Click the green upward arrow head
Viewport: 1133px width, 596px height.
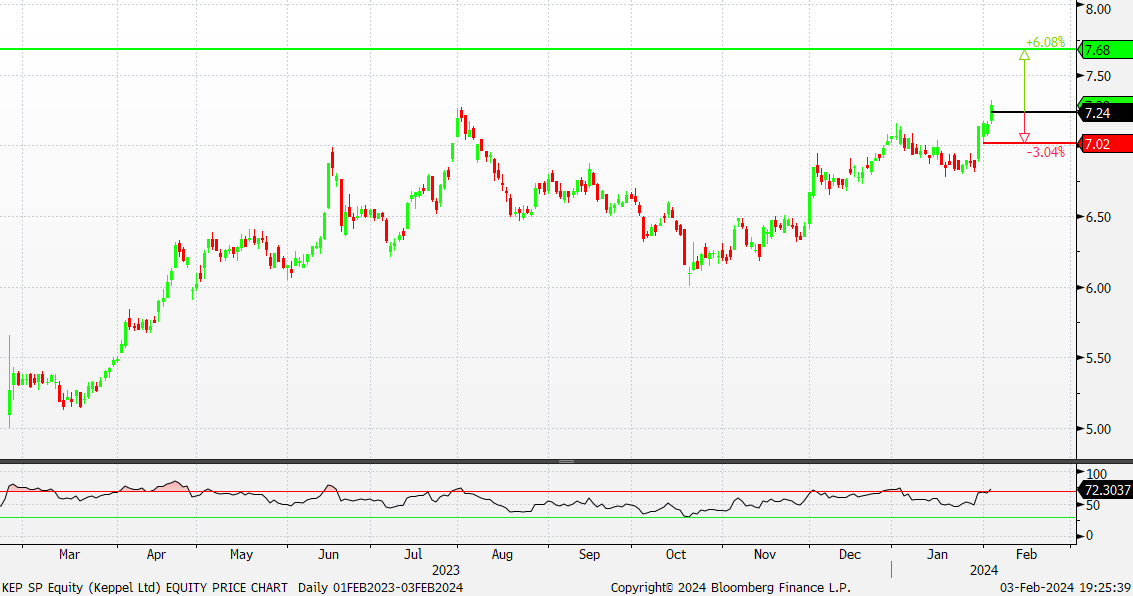tap(1024, 54)
